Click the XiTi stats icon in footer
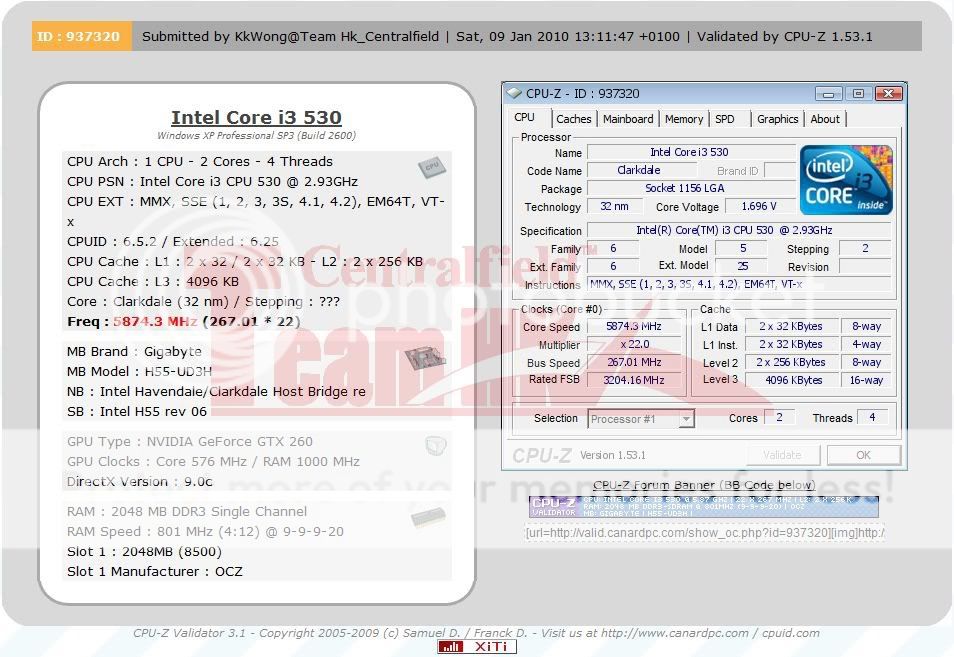This screenshot has width=954, height=657. coord(477,647)
